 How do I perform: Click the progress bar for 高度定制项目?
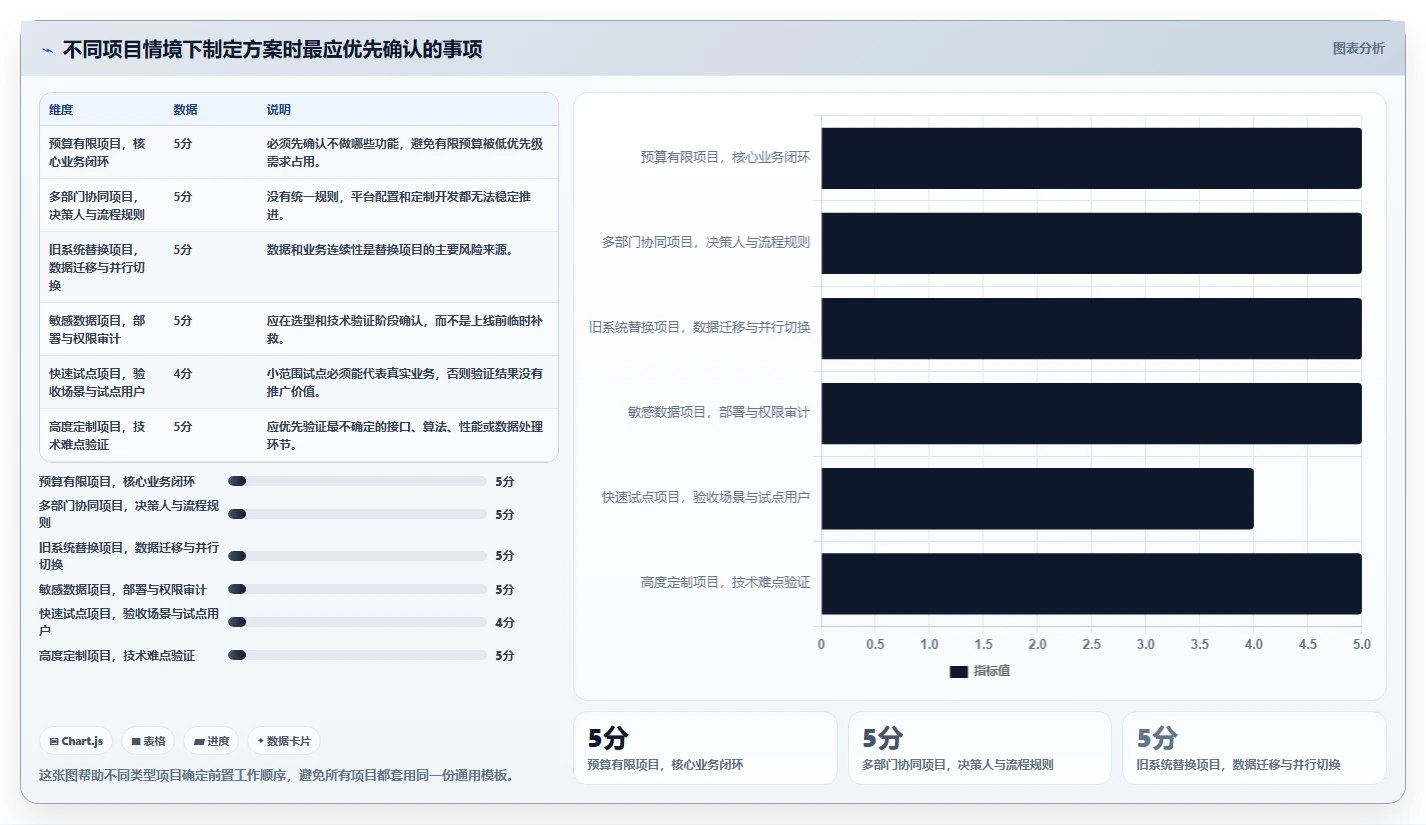click(357, 655)
